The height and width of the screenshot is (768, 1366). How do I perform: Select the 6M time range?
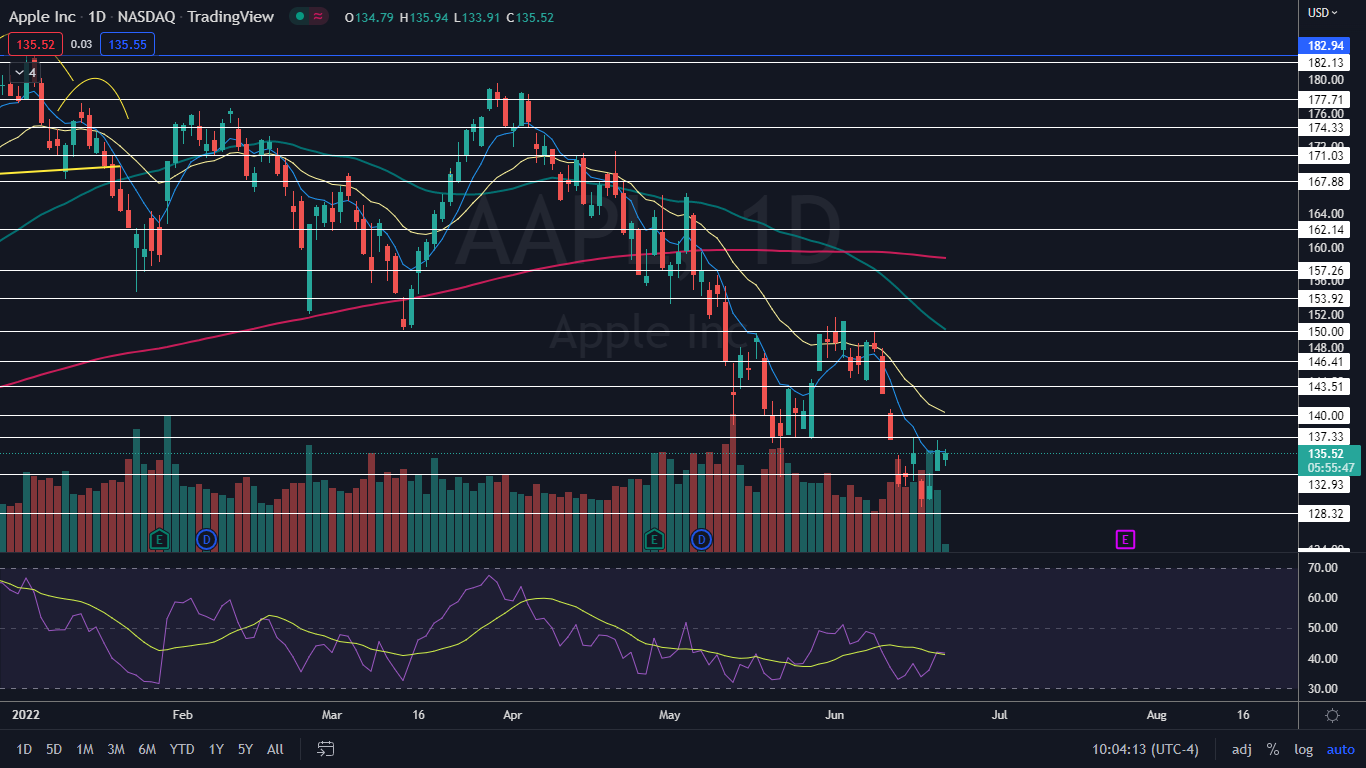[147, 749]
